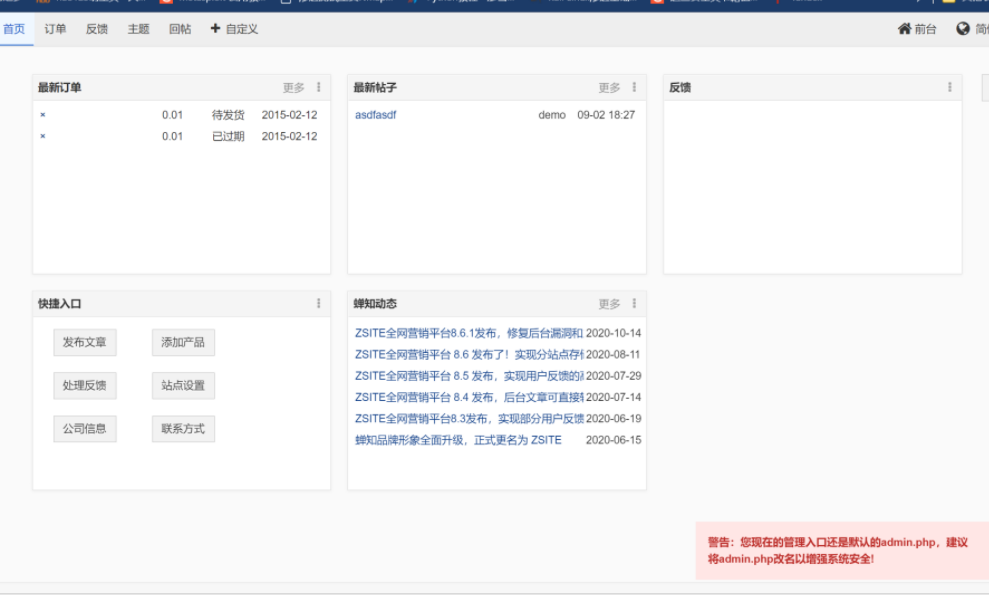Click the globe icon beside 简体
This screenshot has width=989, height=595.
point(963,29)
